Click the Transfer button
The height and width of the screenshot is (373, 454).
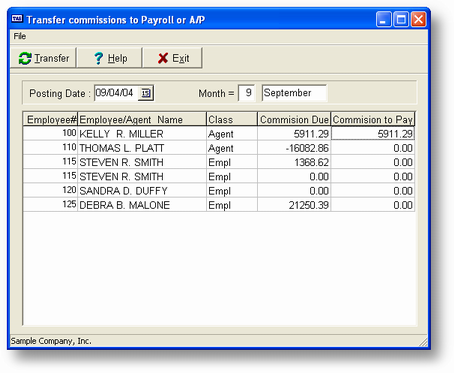pos(43,58)
